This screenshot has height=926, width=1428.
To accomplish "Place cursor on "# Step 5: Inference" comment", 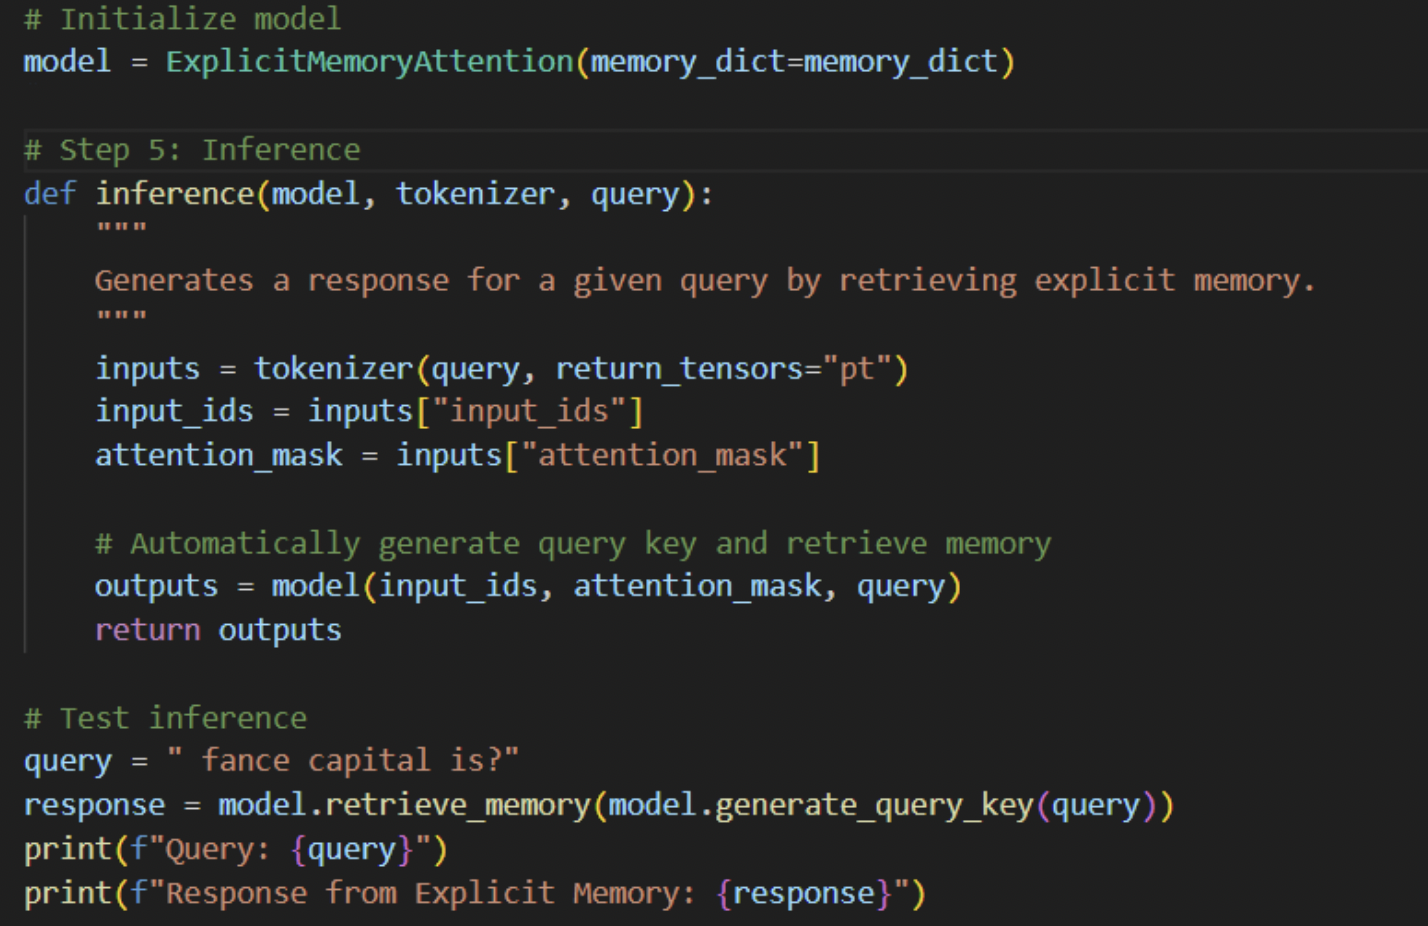I will tap(191, 150).
